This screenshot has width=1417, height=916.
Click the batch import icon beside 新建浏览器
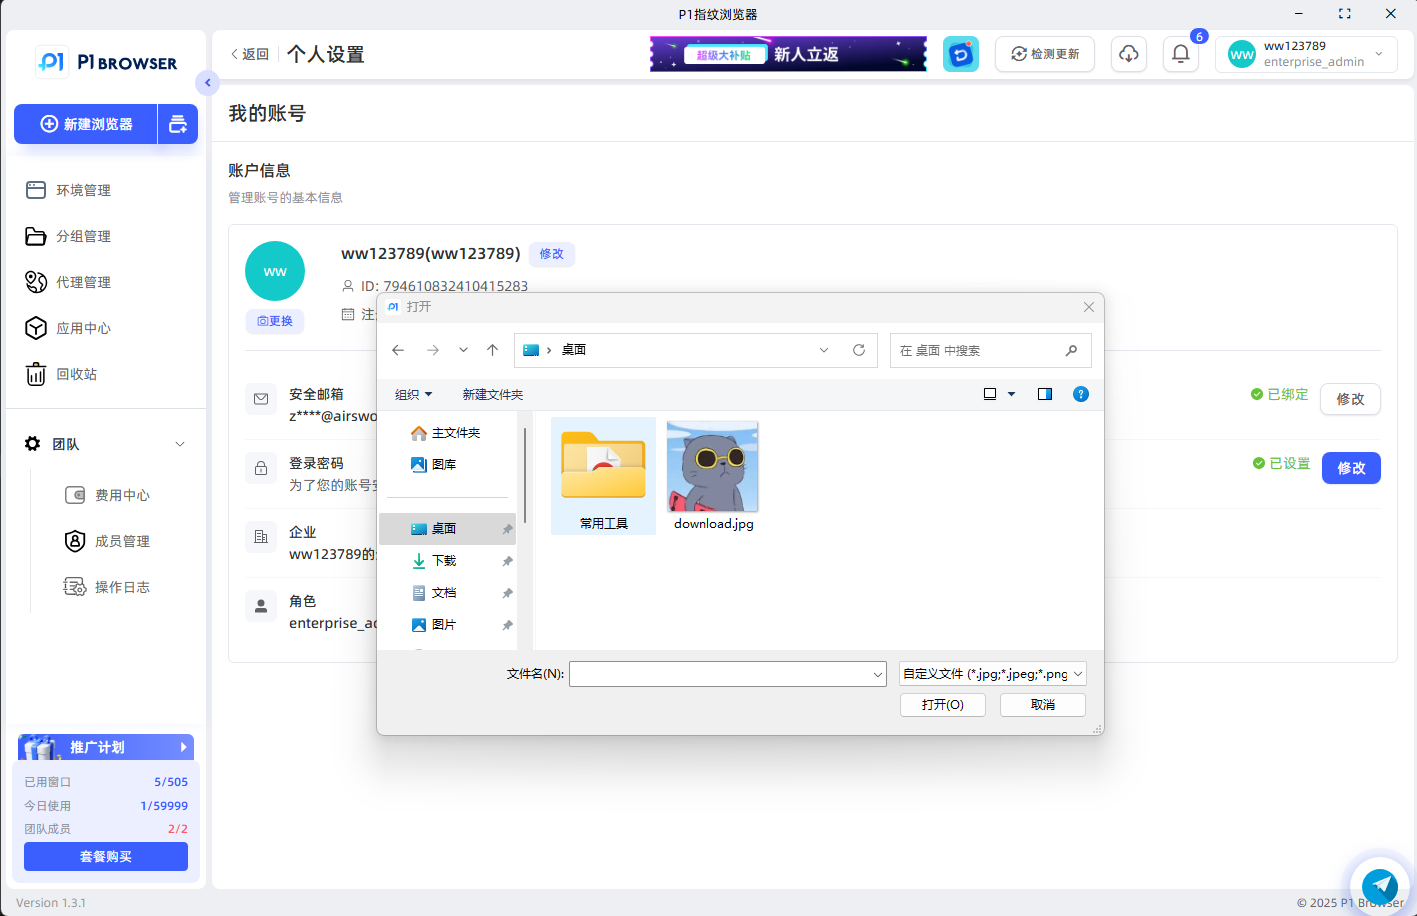point(178,124)
